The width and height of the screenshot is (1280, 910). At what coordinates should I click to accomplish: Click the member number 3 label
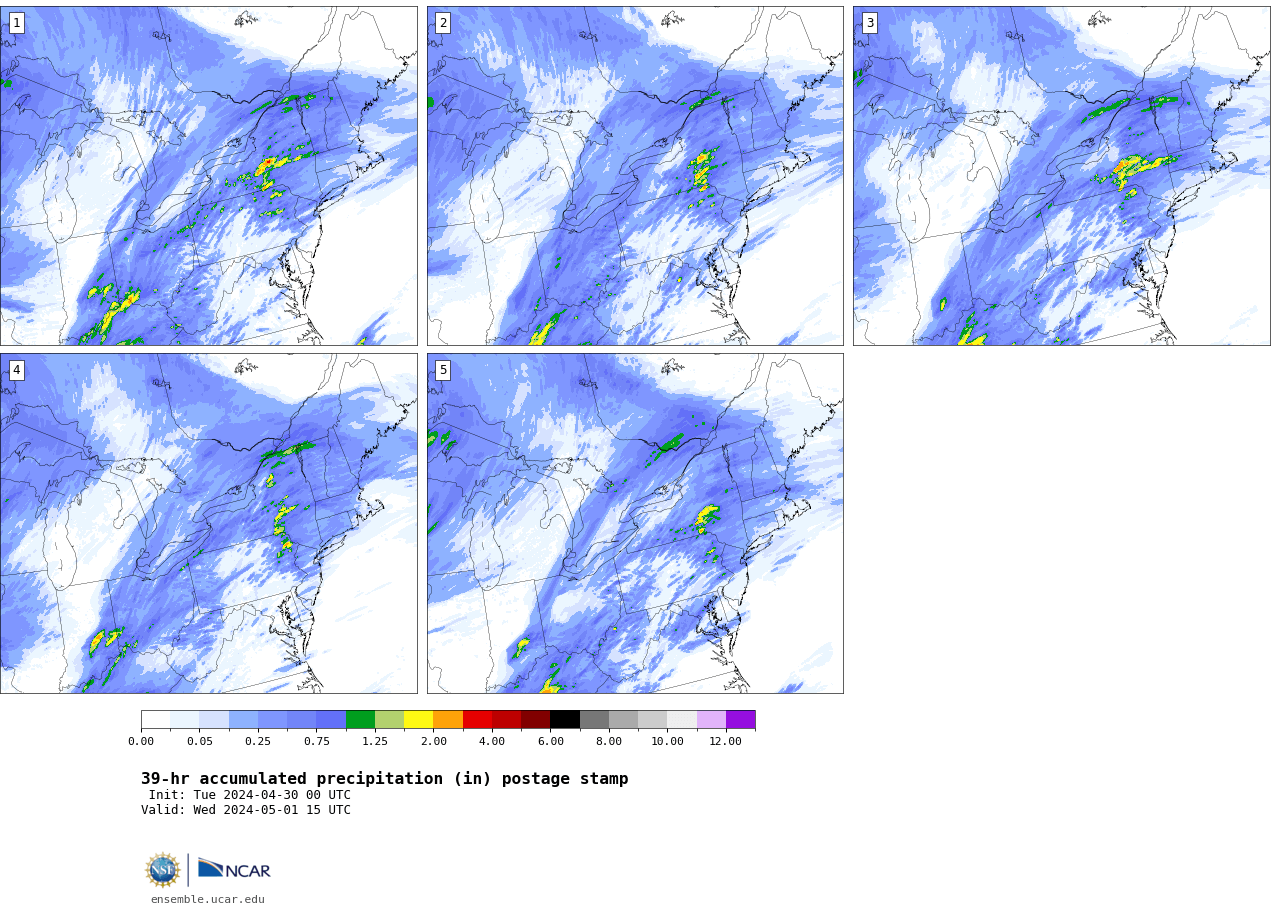[x=869, y=23]
